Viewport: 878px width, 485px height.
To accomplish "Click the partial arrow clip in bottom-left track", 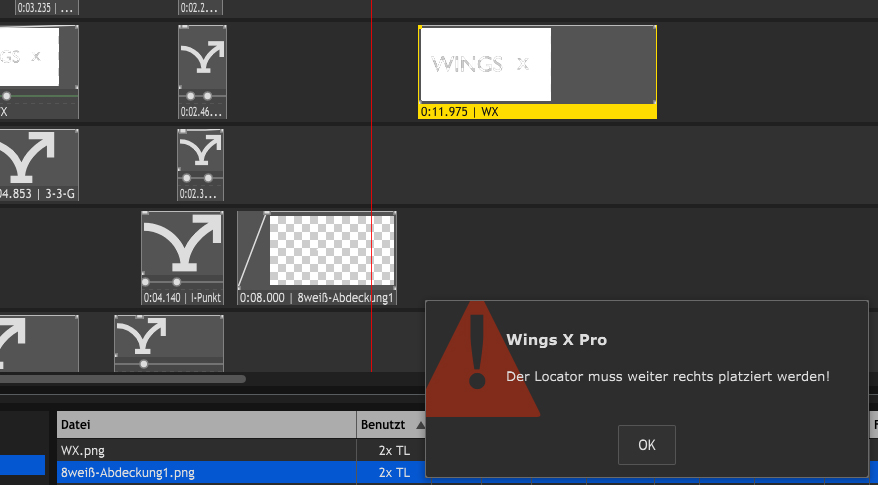I will 39,343.
